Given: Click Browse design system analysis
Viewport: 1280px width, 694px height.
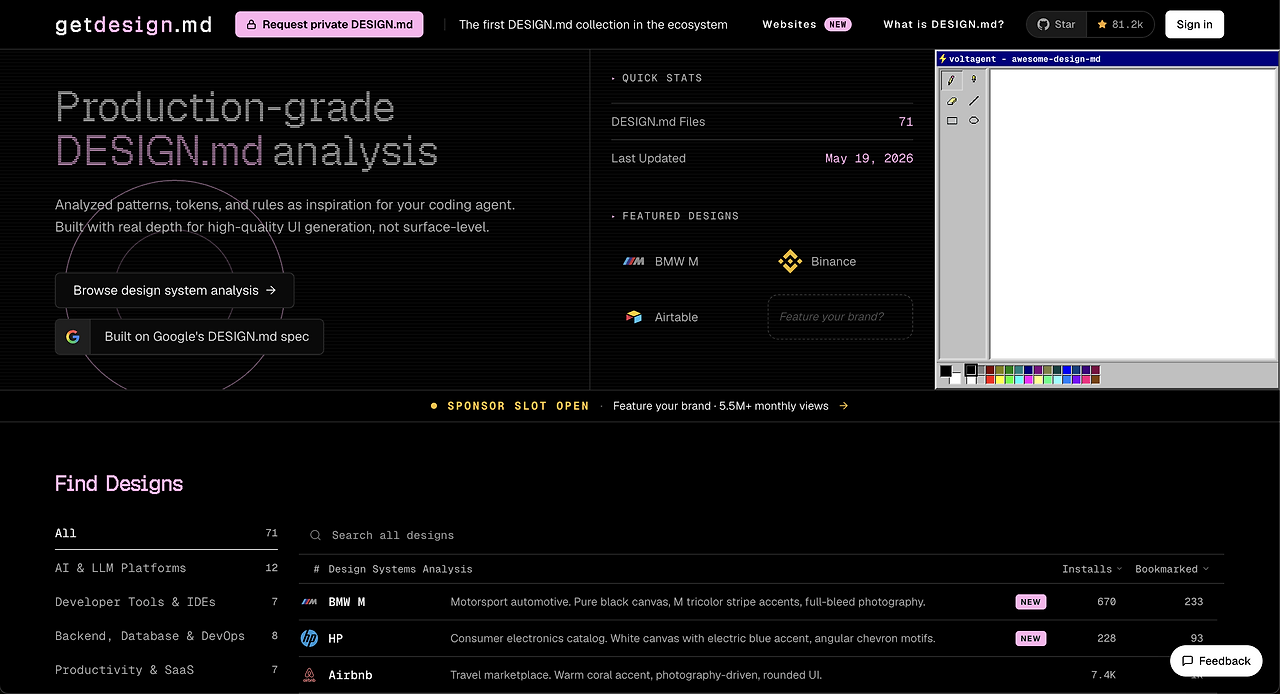Looking at the screenshot, I should tap(174, 291).
